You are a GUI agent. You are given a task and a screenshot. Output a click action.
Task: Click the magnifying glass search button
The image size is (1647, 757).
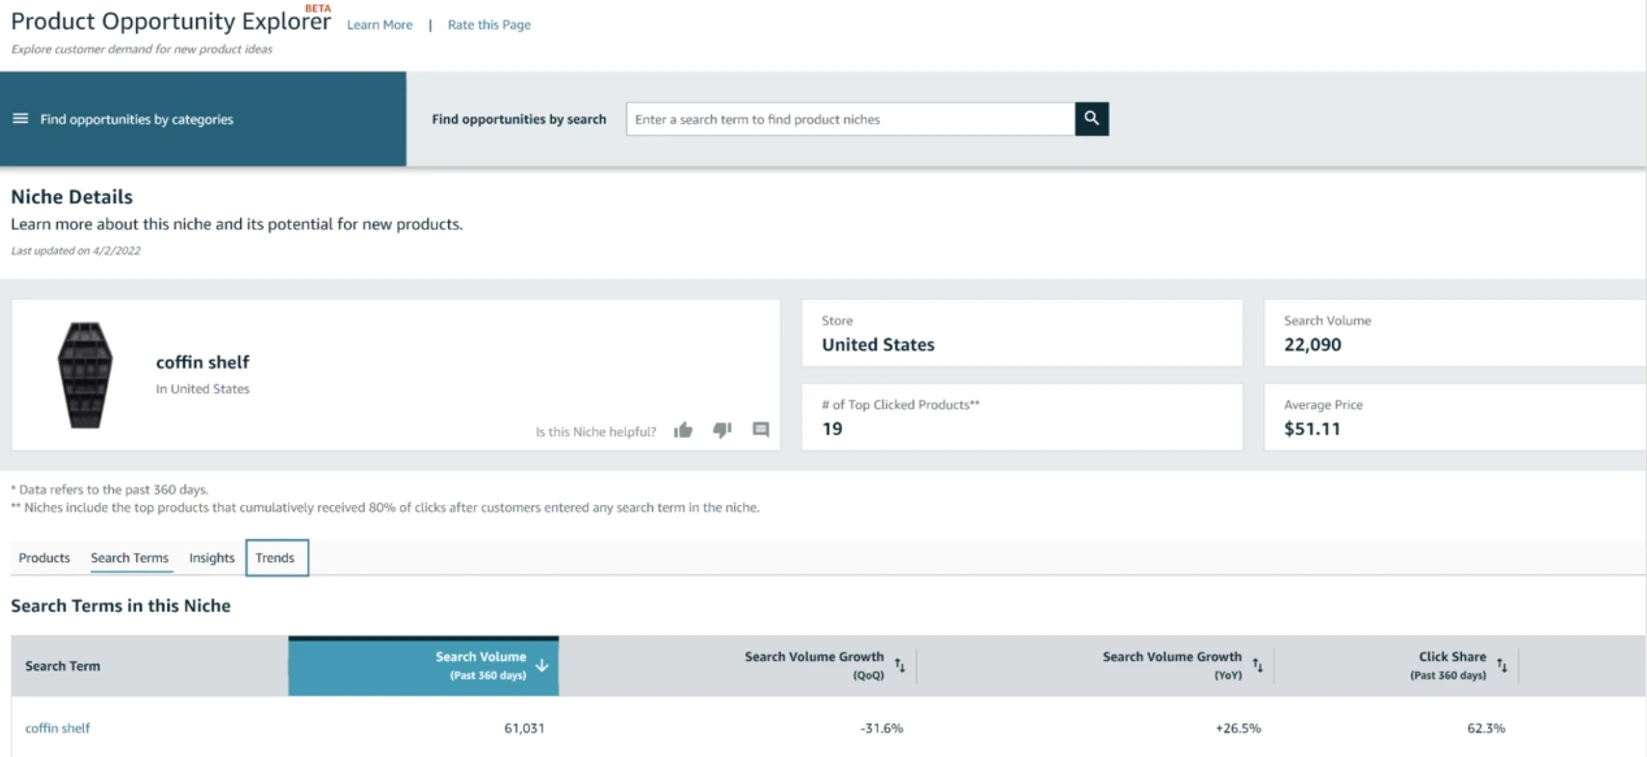point(1091,119)
